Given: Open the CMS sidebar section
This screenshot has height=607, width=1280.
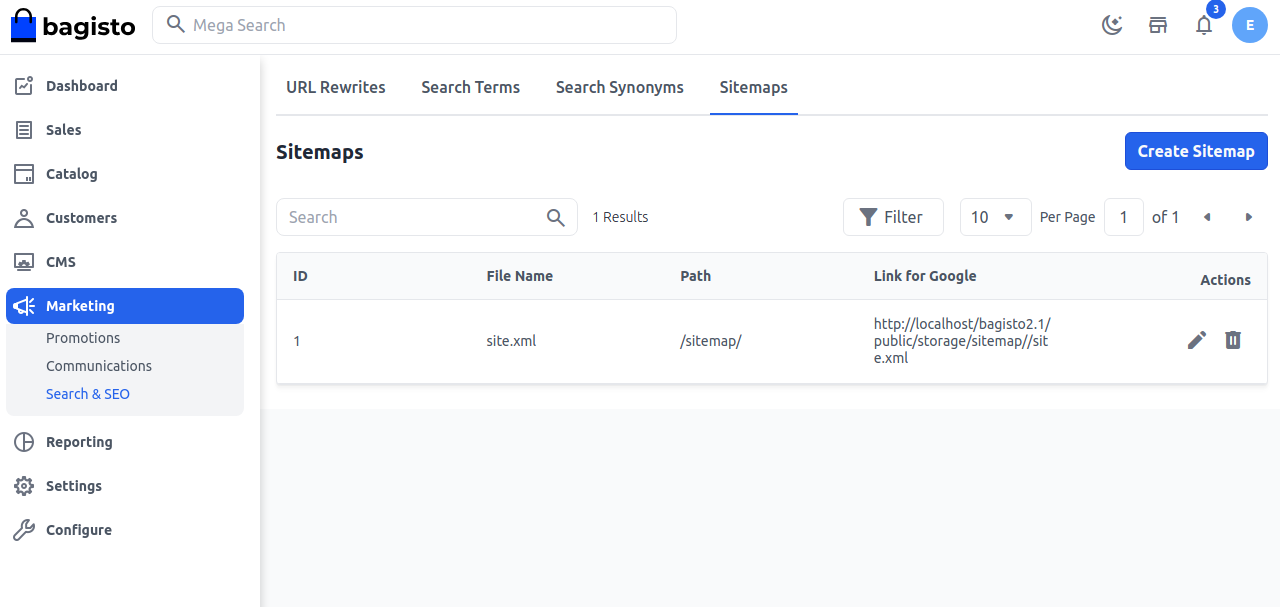Looking at the screenshot, I should click(23, 261).
